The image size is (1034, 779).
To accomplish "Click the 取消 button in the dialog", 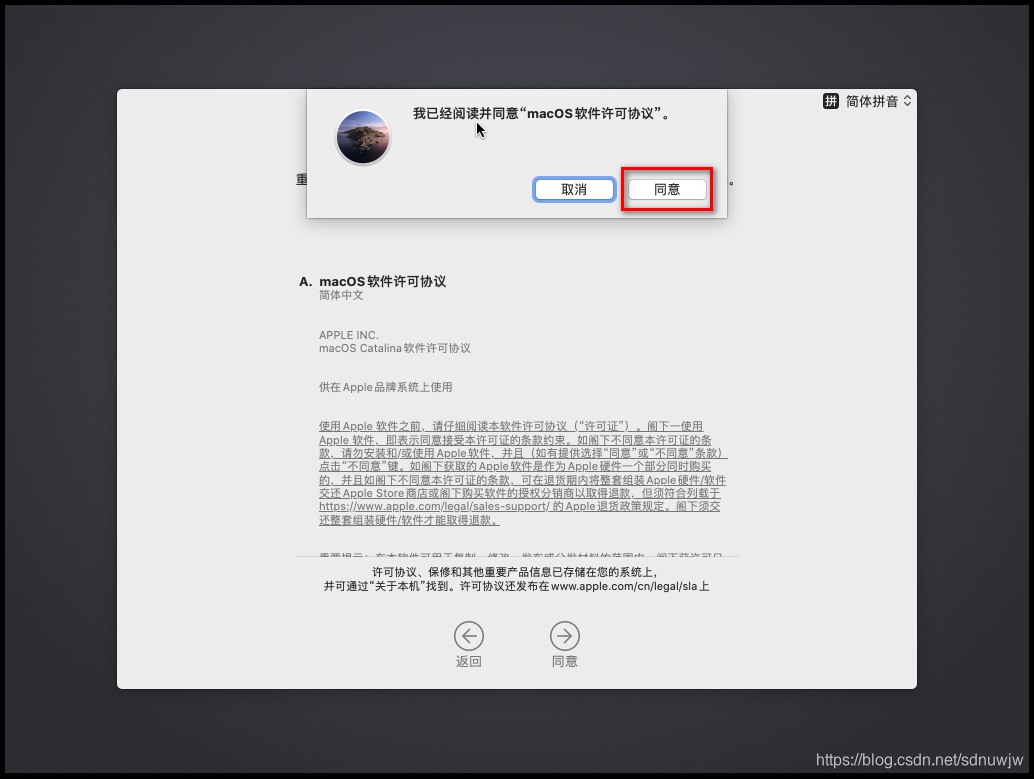I will [574, 189].
